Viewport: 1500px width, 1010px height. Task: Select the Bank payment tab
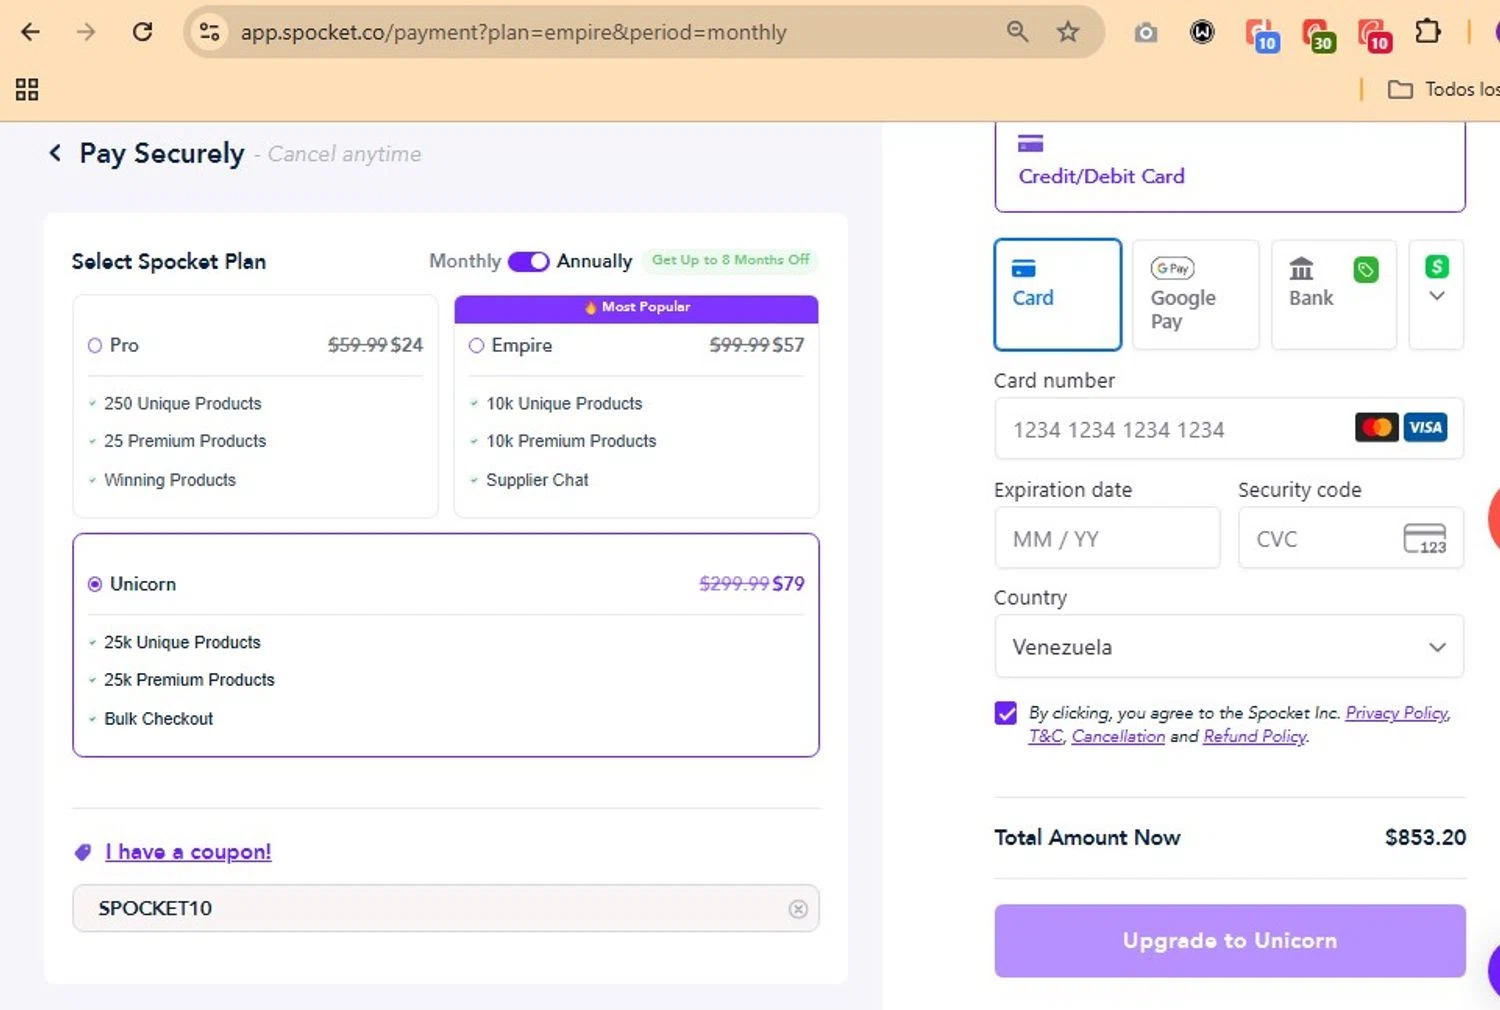(x=1334, y=295)
